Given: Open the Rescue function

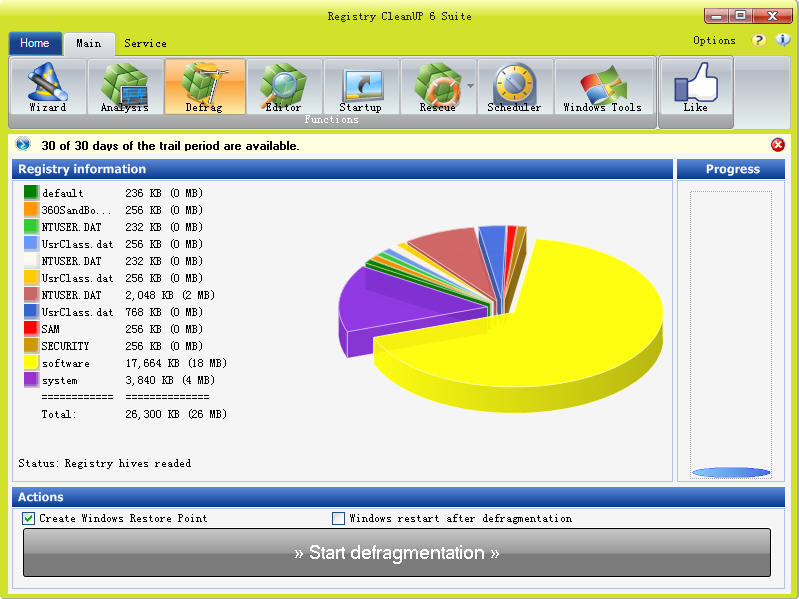Looking at the screenshot, I should click(x=437, y=87).
